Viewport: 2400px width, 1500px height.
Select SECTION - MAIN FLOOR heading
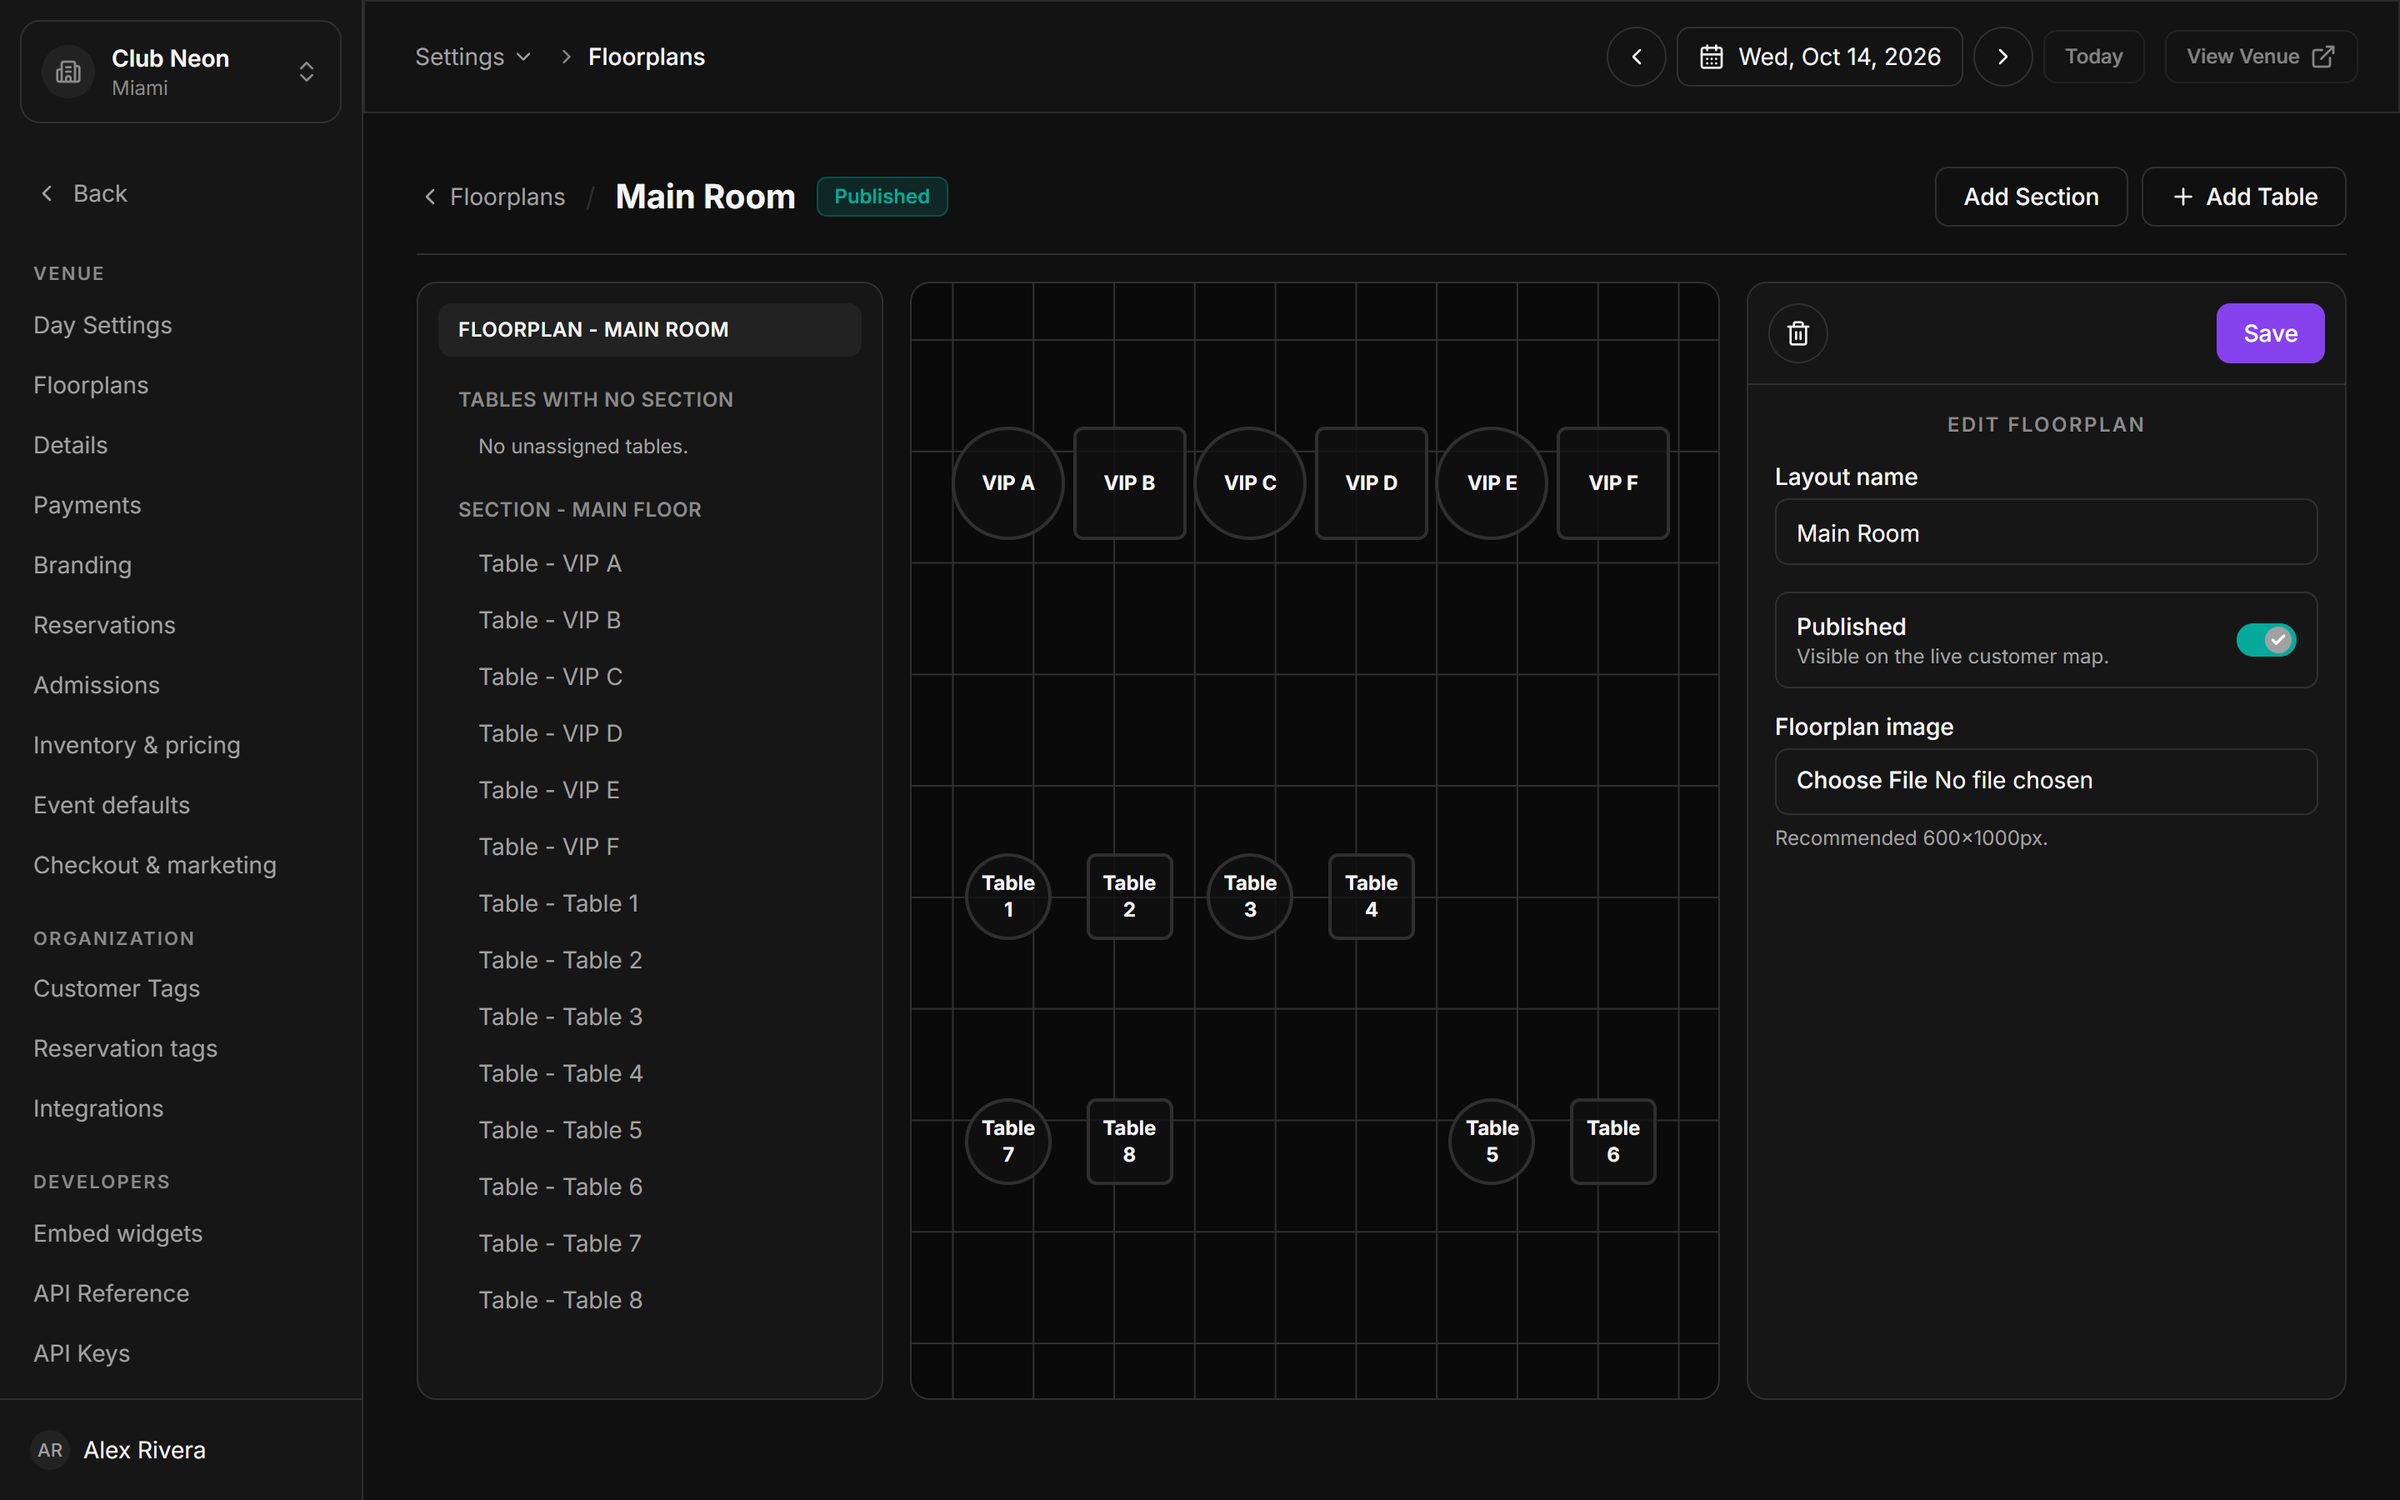580,510
